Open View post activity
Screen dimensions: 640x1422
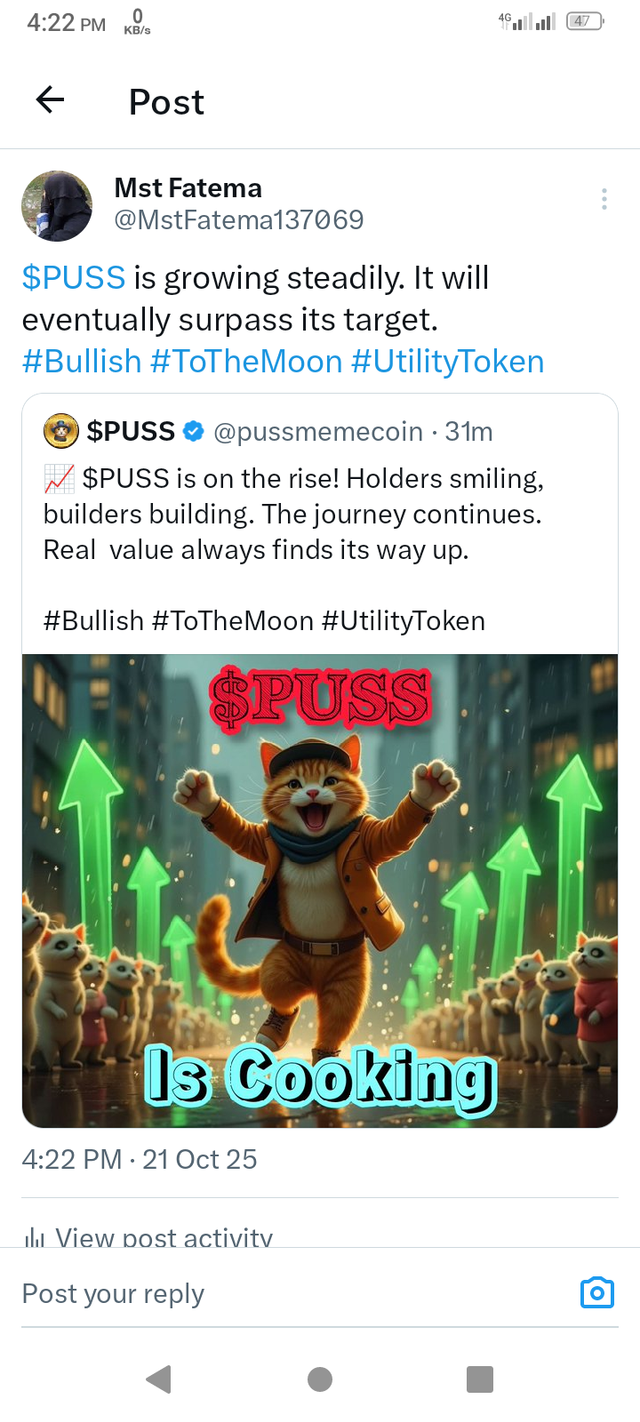pyautogui.click(x=150, y=1238)
